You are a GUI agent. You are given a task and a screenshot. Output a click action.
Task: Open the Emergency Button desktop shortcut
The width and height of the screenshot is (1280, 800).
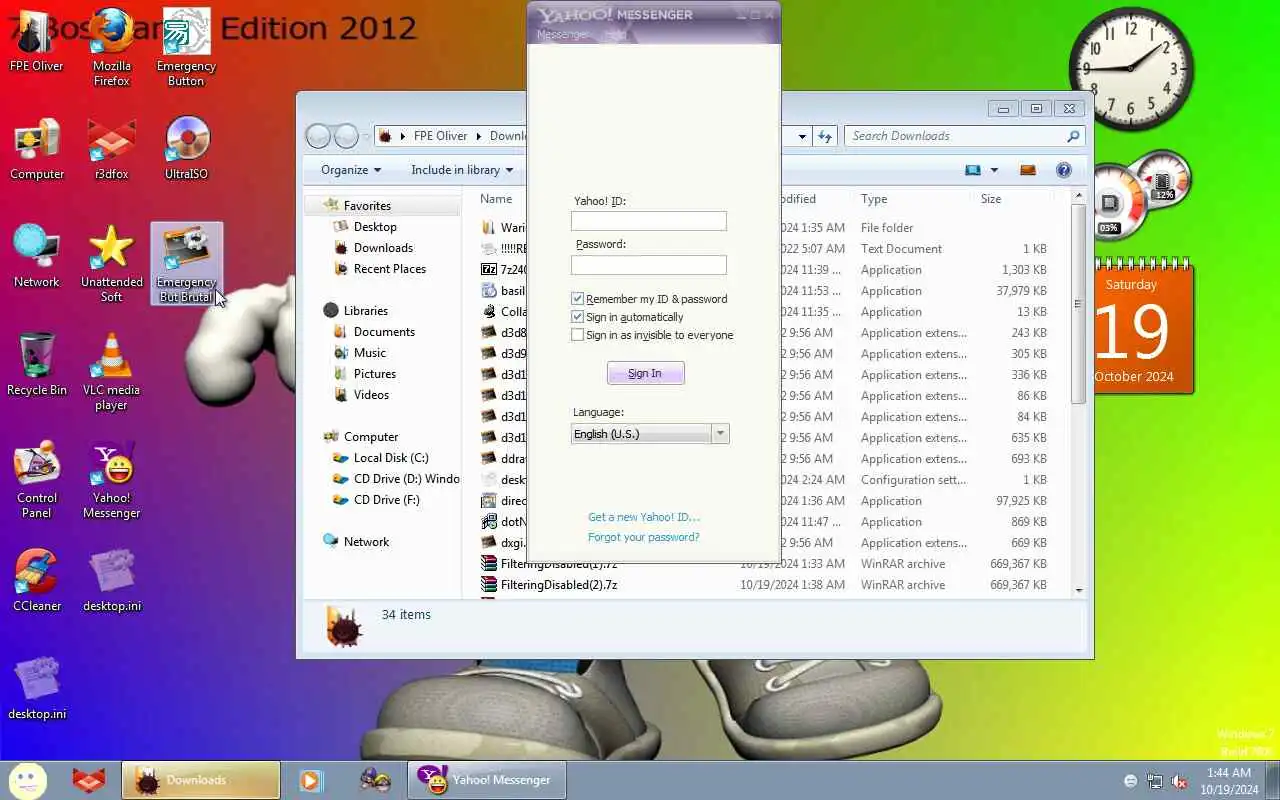click(x=186, y=47)
